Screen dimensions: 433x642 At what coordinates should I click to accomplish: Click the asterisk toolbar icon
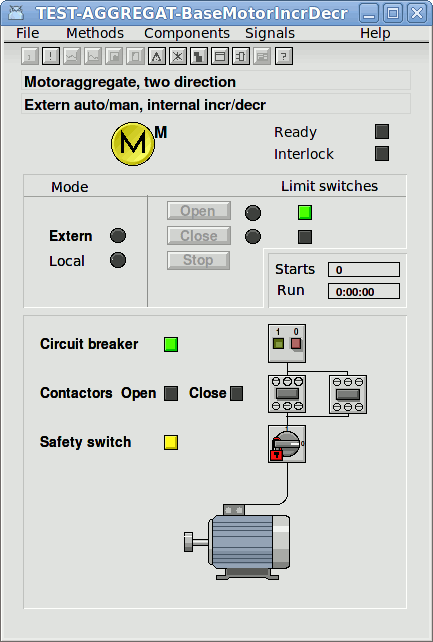[178, 57]
